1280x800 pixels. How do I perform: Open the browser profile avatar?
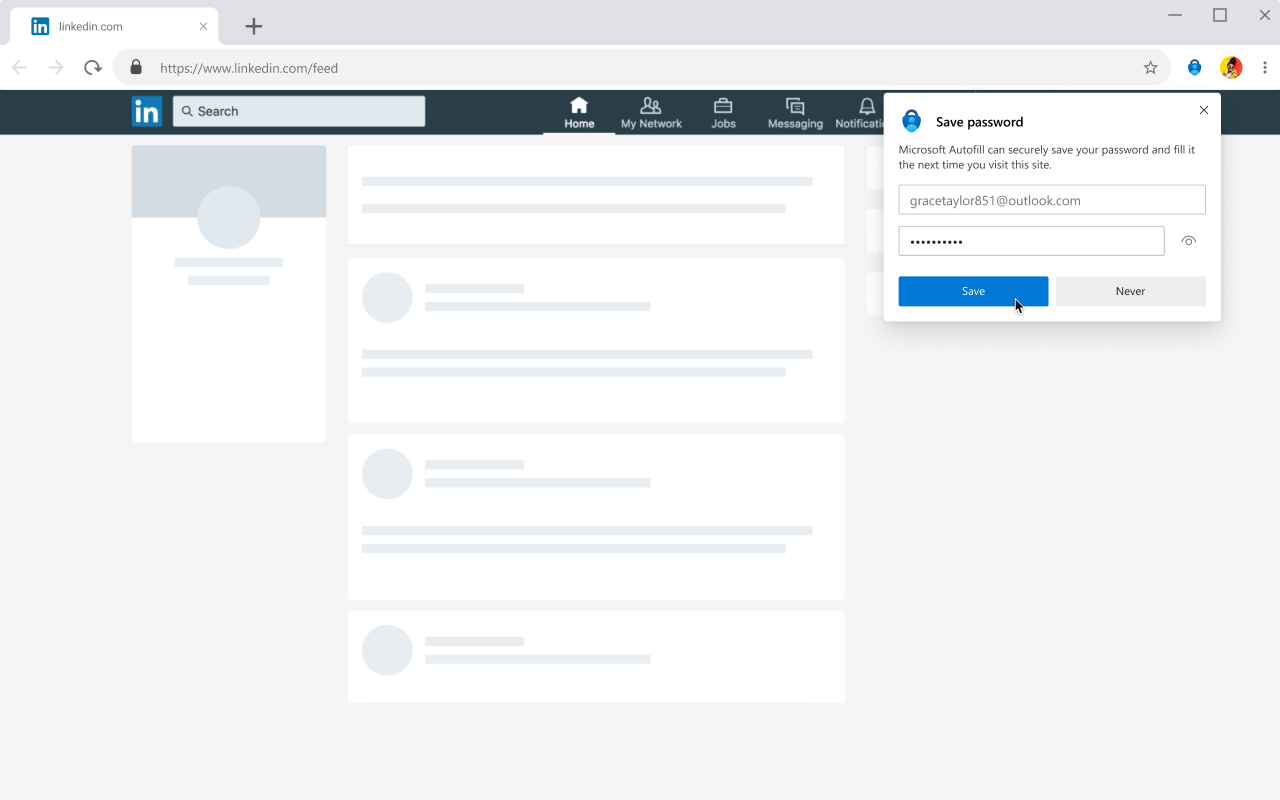(x=1231, y=68)
